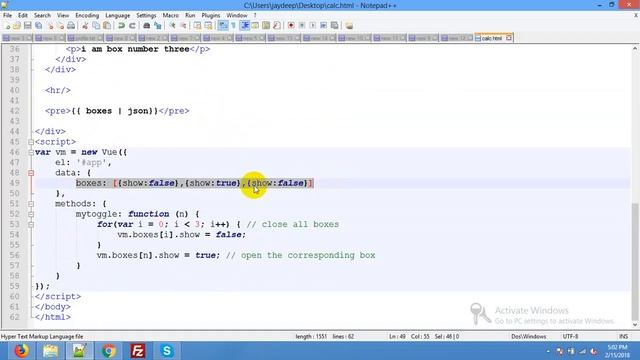Click the Save Recorded Macro icon

coord(334,26)
